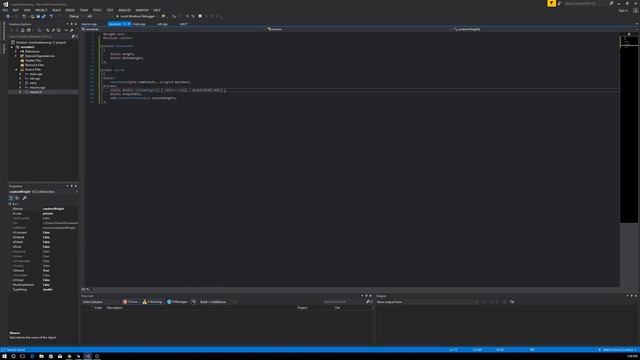Click the TypeString value double in Properties
640x360 pixels.
48,289
